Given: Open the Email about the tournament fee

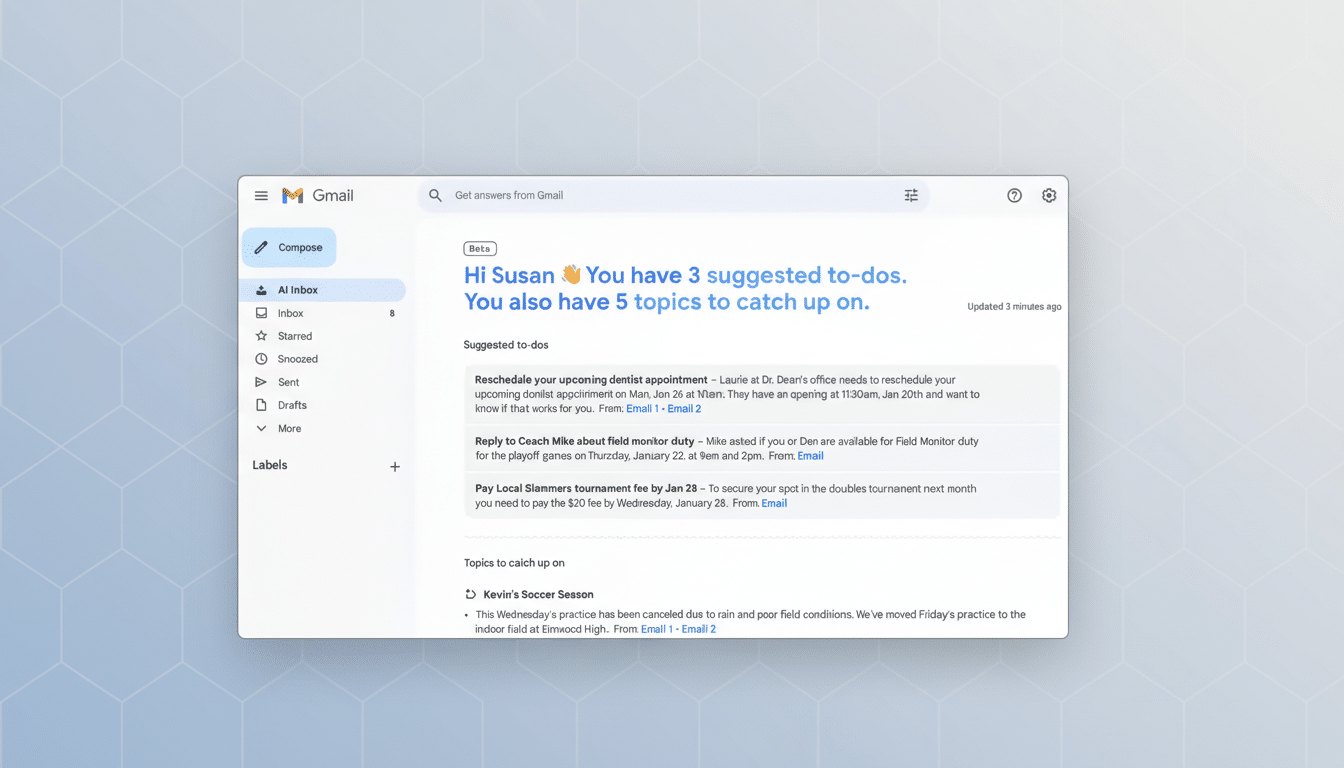Looking at the screenshot, I should click(774, 503).
